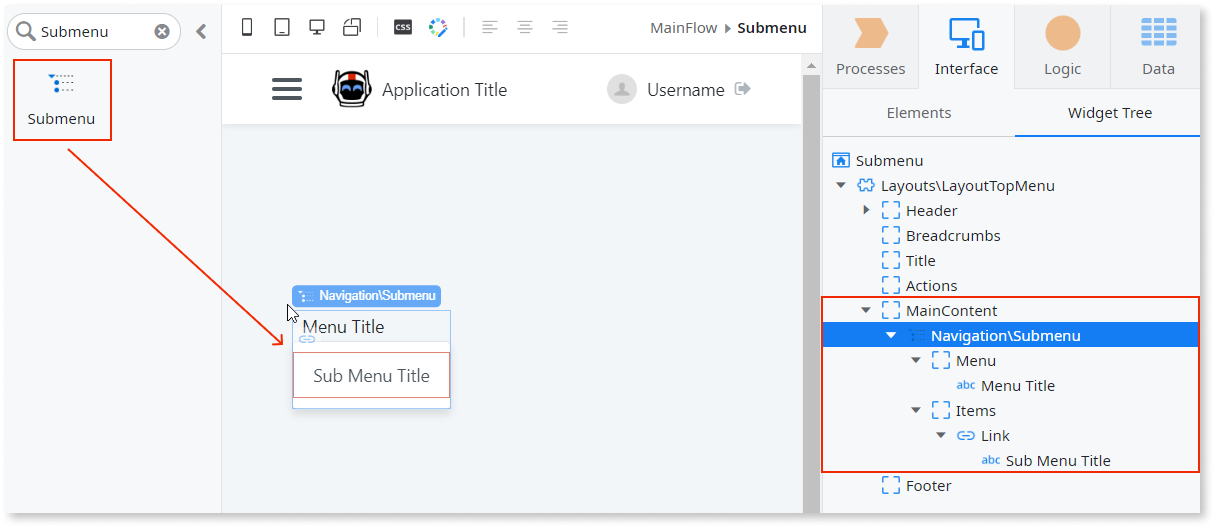Select Header in widget tree
1215x528 pixels.
coord(931,211)
